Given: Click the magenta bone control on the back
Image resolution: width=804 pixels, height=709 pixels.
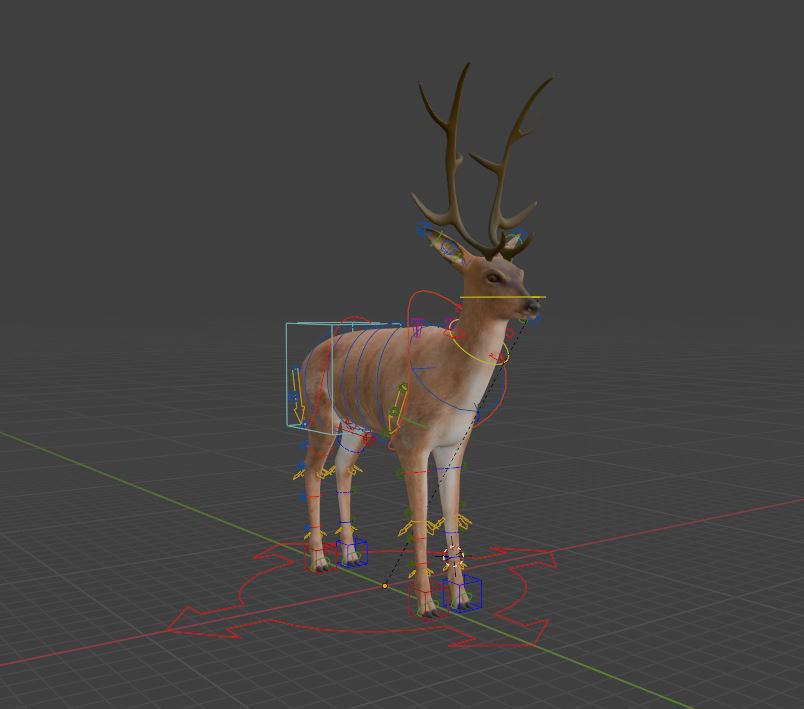Looking at the screenshot, I should 415,325.
